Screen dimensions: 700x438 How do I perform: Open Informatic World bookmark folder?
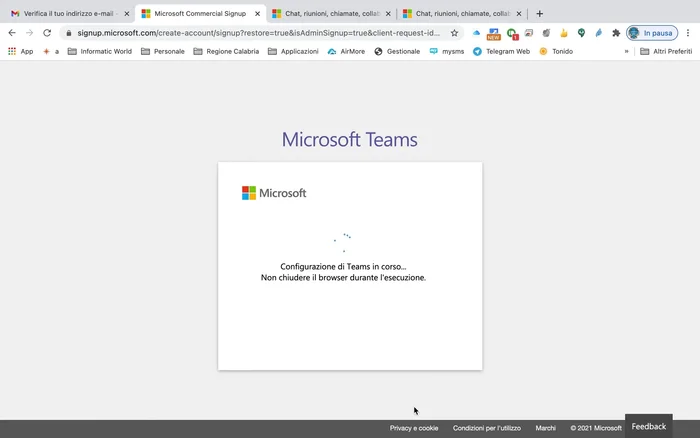100,51
